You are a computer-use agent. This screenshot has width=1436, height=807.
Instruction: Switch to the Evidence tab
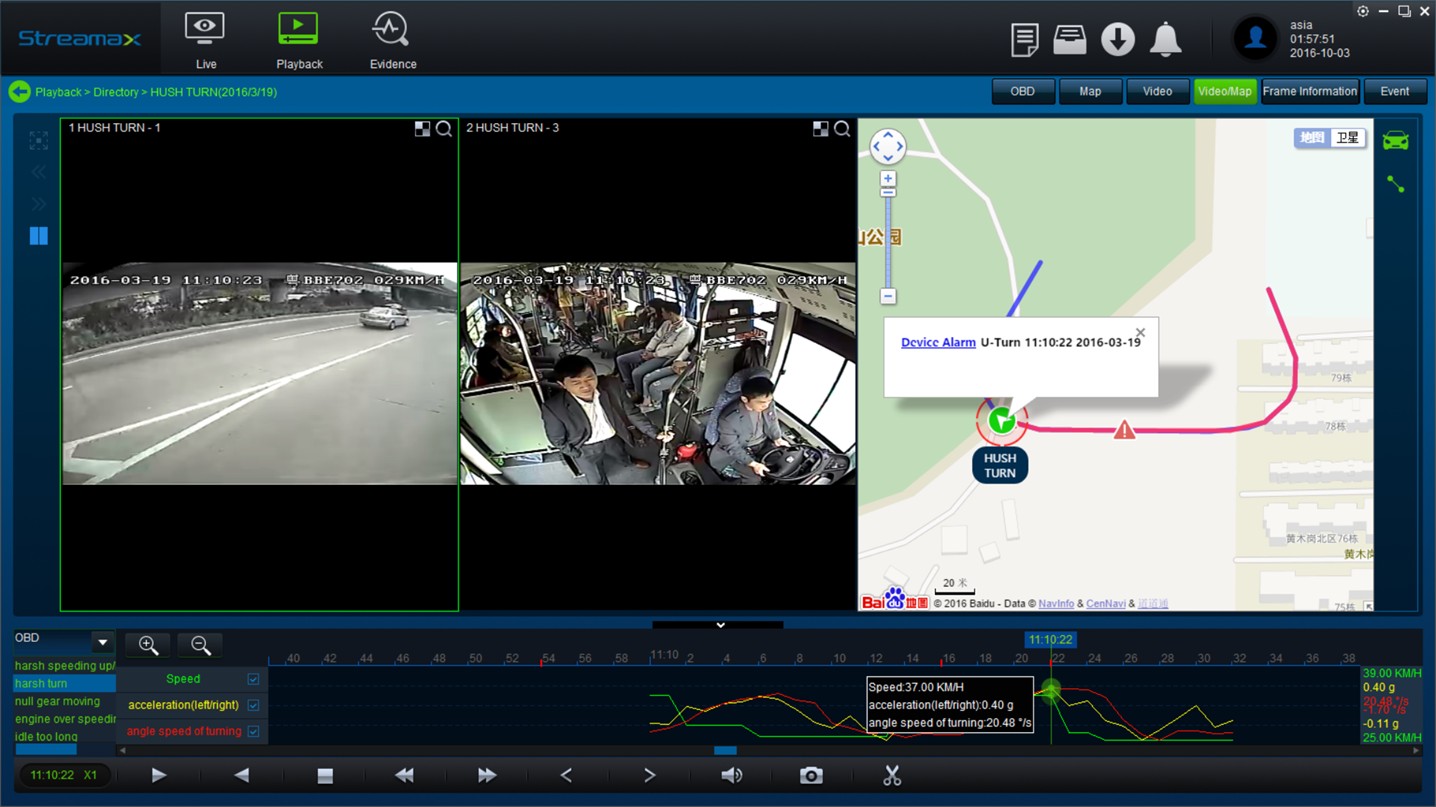tap(392, 40)
